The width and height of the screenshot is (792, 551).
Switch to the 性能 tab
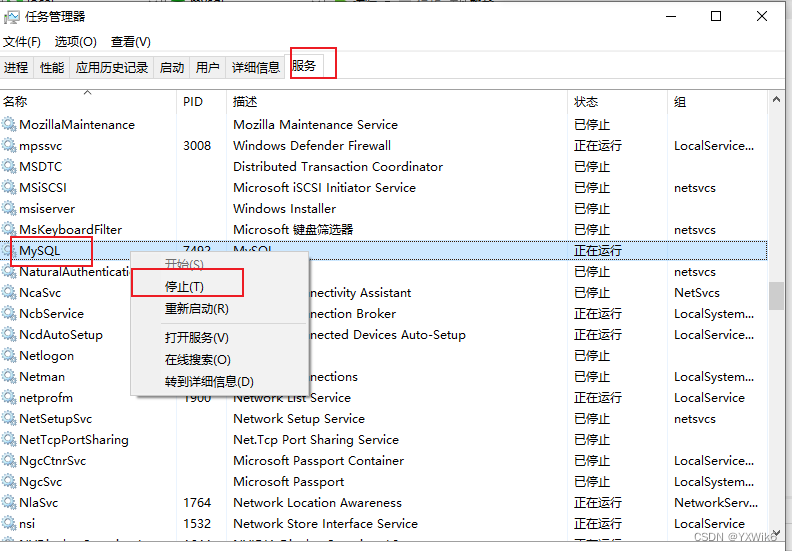point(52,67)
